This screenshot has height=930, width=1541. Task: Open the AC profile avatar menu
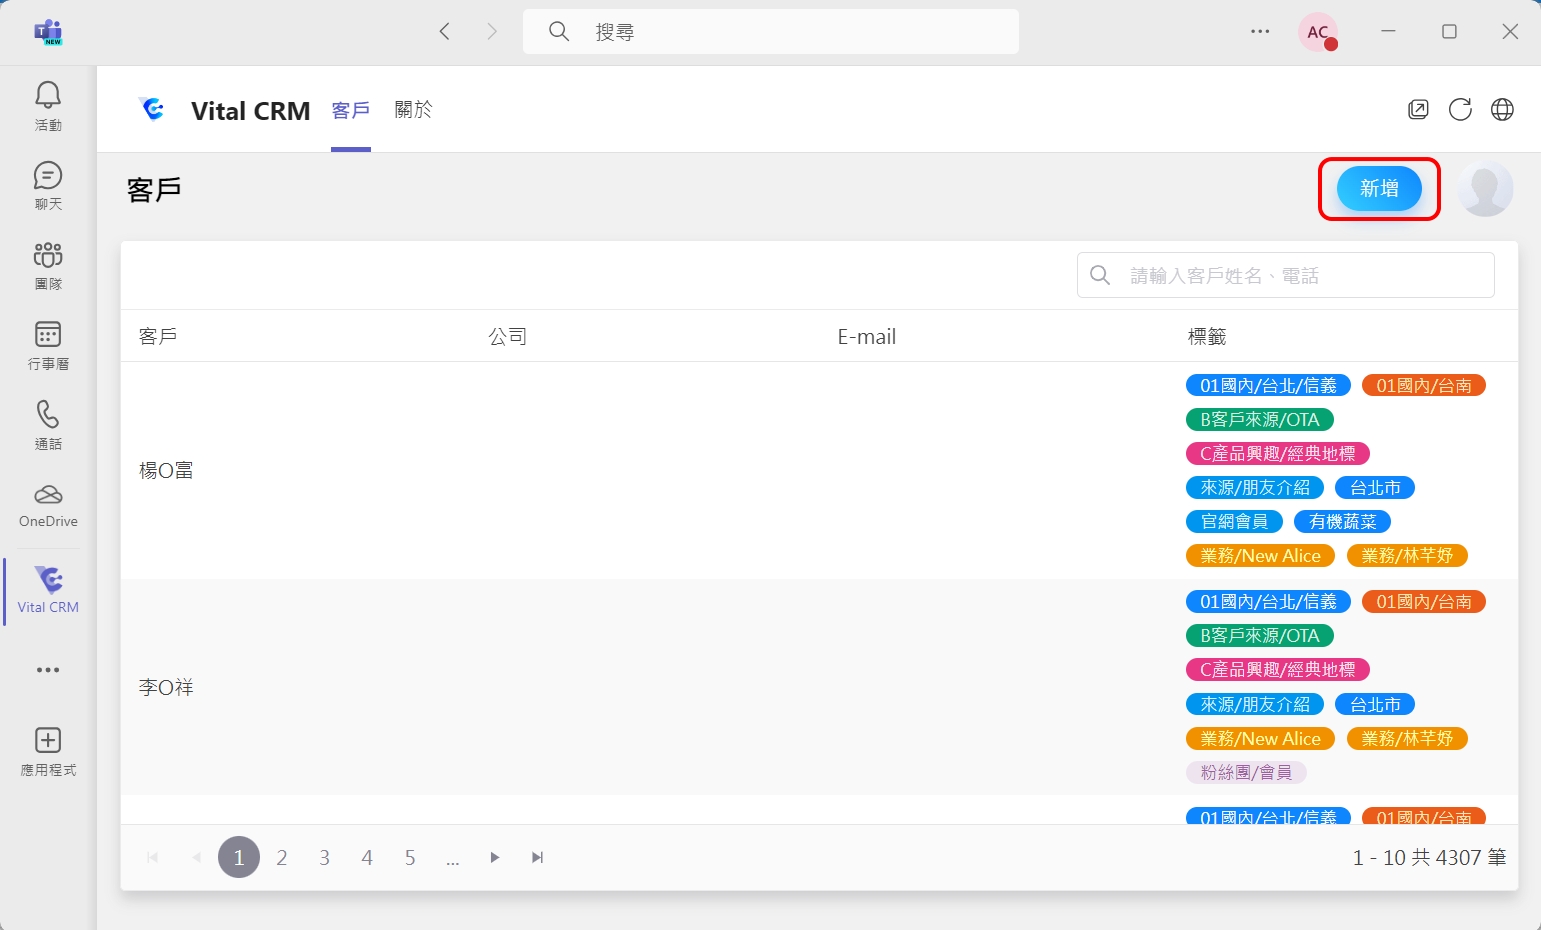pos(1317,32)
